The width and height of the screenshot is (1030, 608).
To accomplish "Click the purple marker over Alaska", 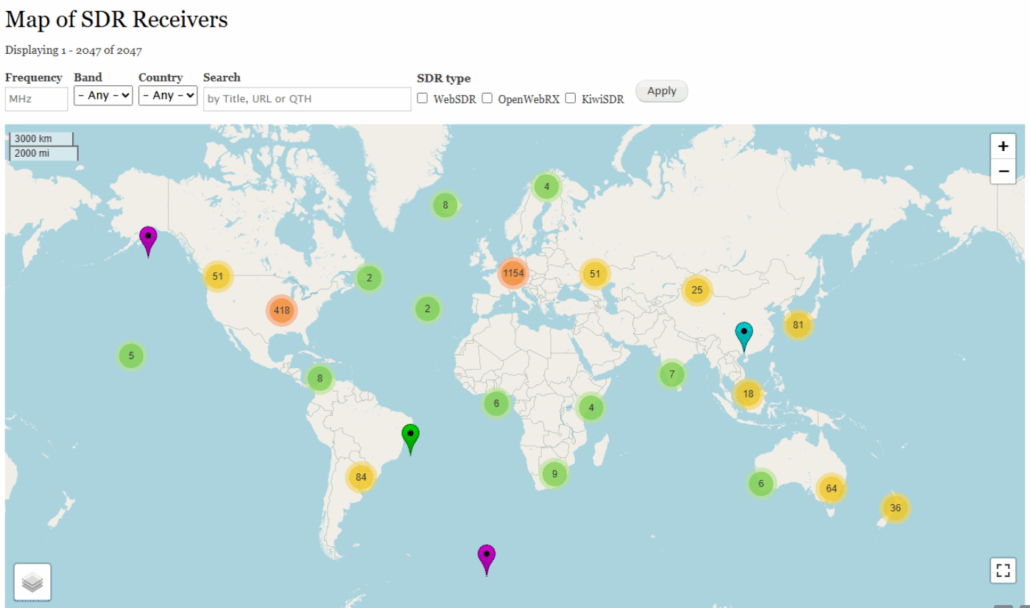I will coord(148,240).
